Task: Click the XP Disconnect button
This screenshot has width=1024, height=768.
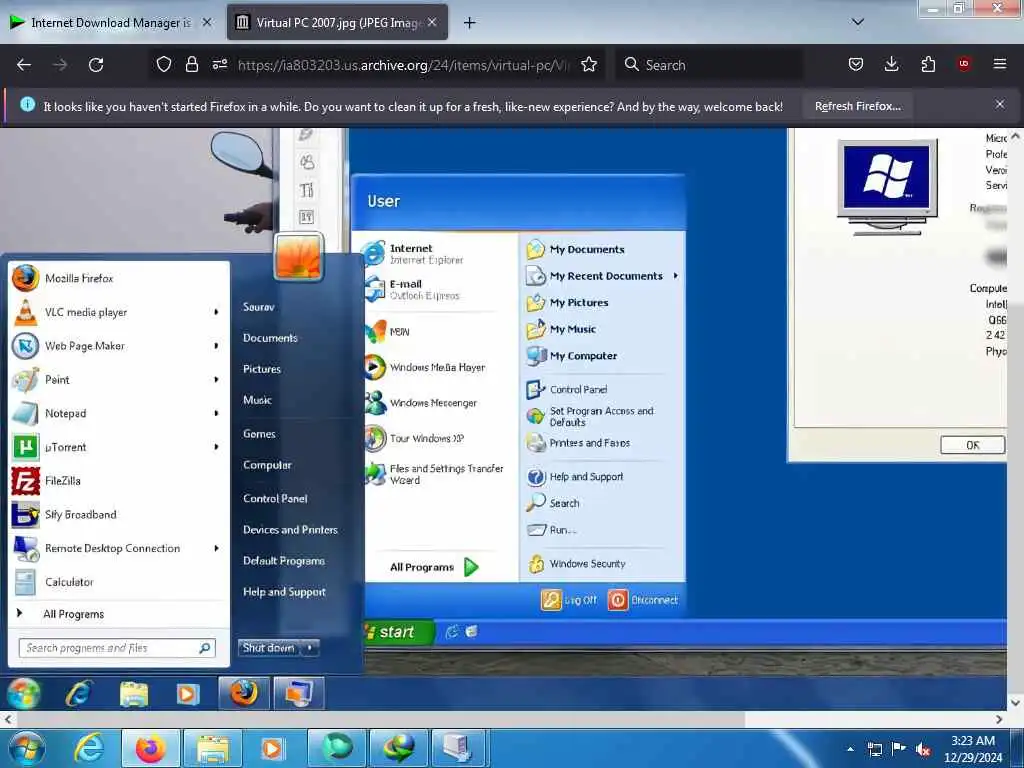Action: pyautogui.click(x=643, y=600)
